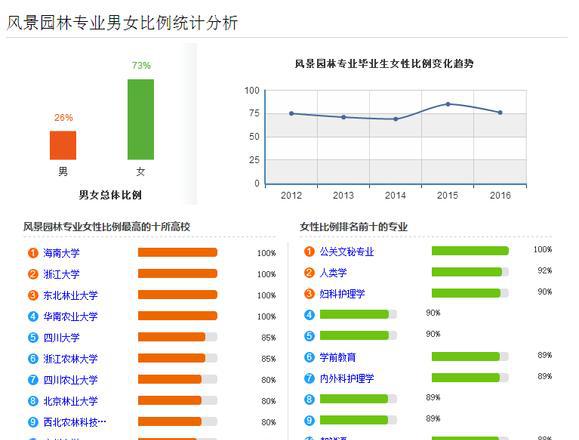Click the 75 y-axis label
The width and height of the screenshot is (579, 440).
[x=254, y=113]
